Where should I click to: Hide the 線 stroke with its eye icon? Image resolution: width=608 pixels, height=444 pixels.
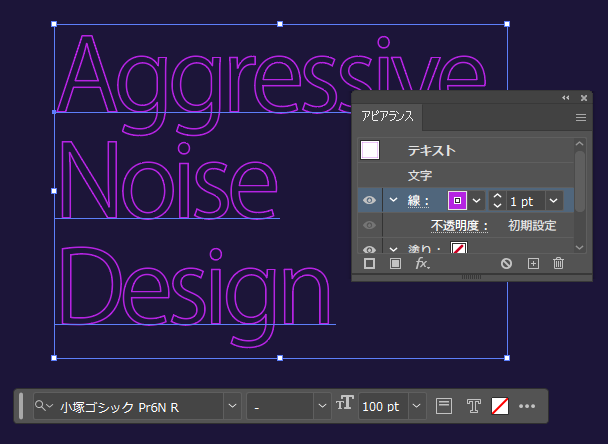pyautogui.click(x=370, y=201)
